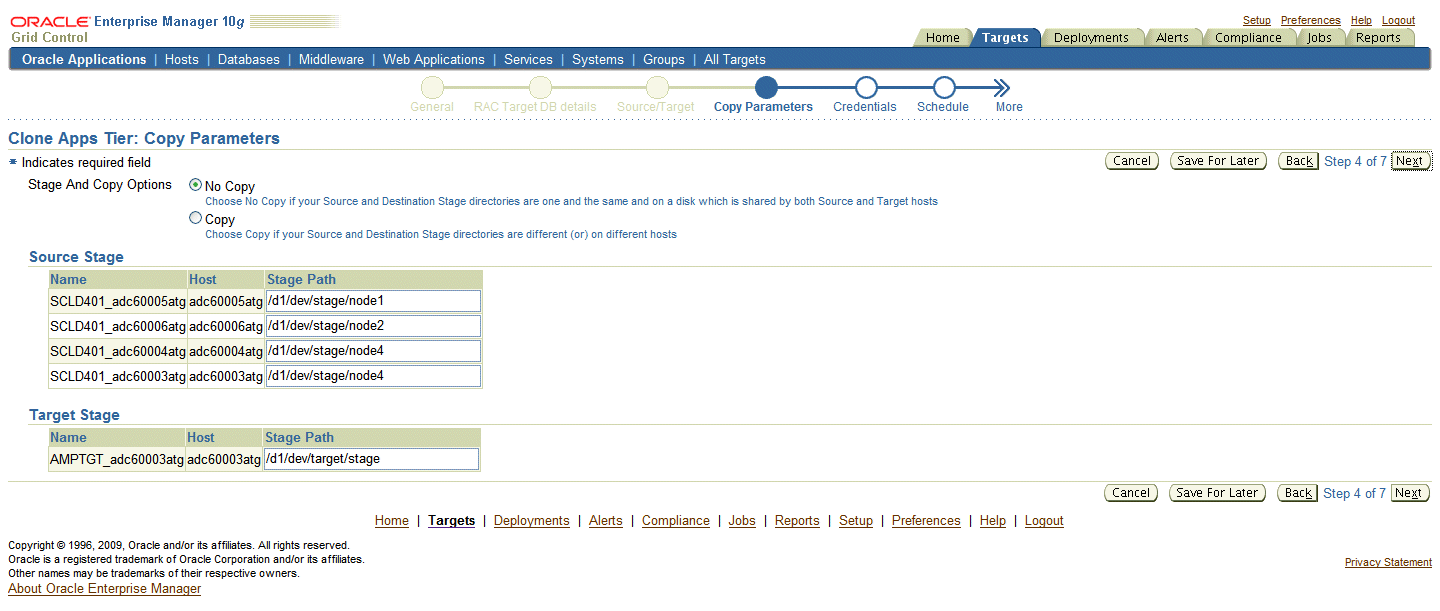Screen dimensions: 1440x611
Task: Switch to the Deployments tab
Action: click(1091, 38)
